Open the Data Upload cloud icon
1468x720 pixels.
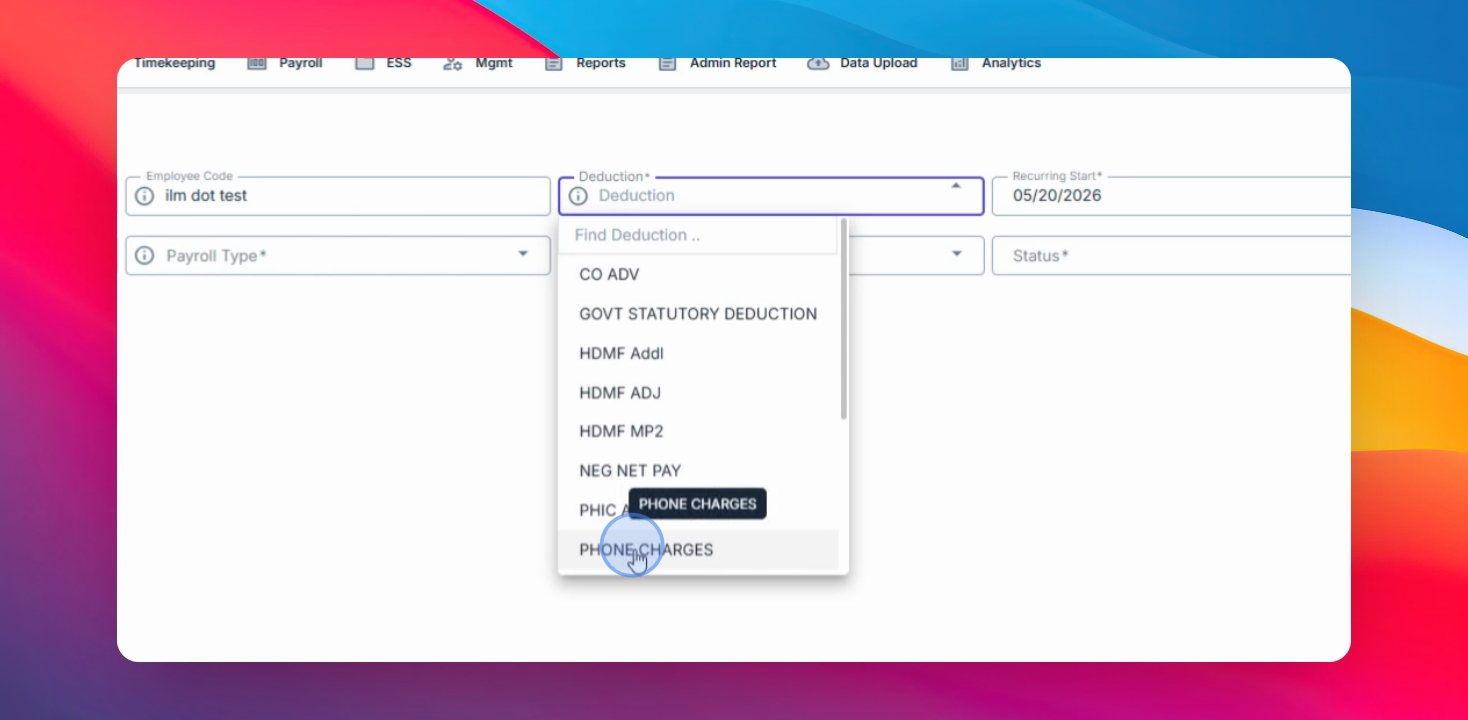point(818,63)
